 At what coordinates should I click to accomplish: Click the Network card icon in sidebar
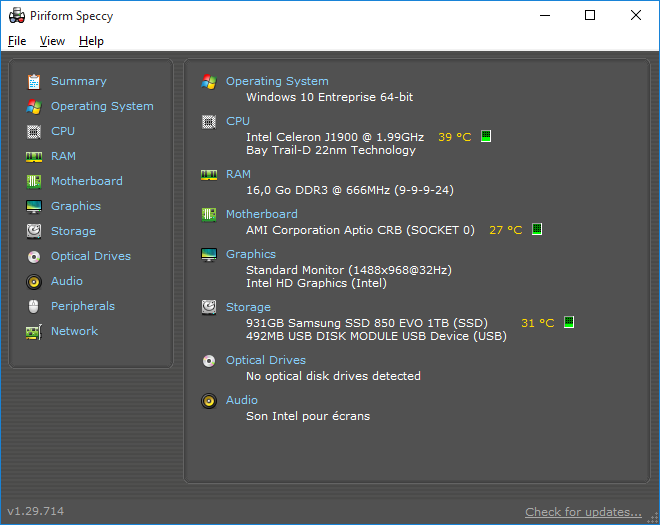tap(34, 332)
